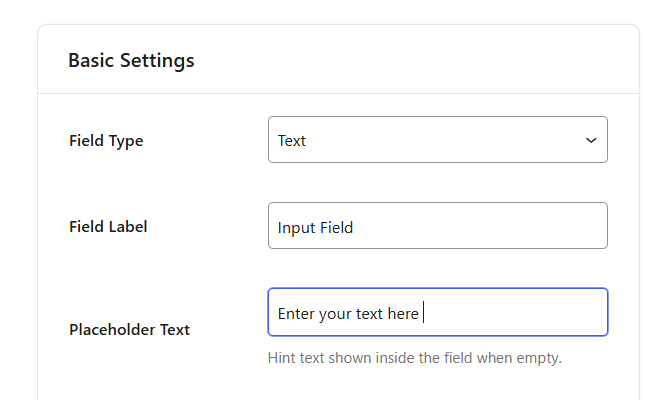
Task: Click the word 'Enter' in placeholder input
Action: click(x=296, y=314)
